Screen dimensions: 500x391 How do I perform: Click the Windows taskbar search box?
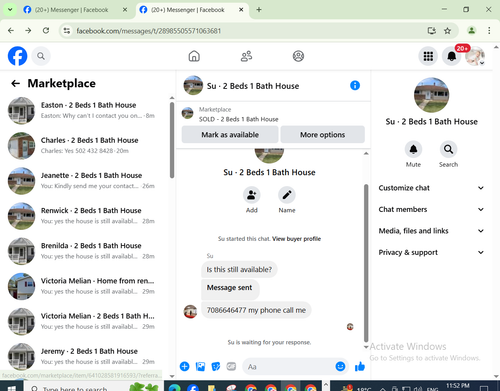tap(93, 387)
